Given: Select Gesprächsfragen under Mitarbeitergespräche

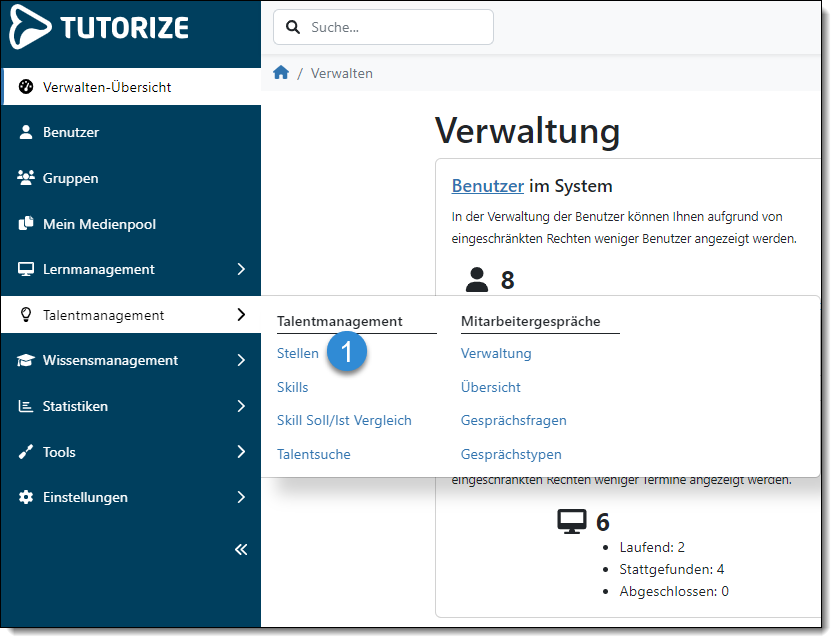Looking at the screenshot, I should pyautogui.click(x=513, y=420).
